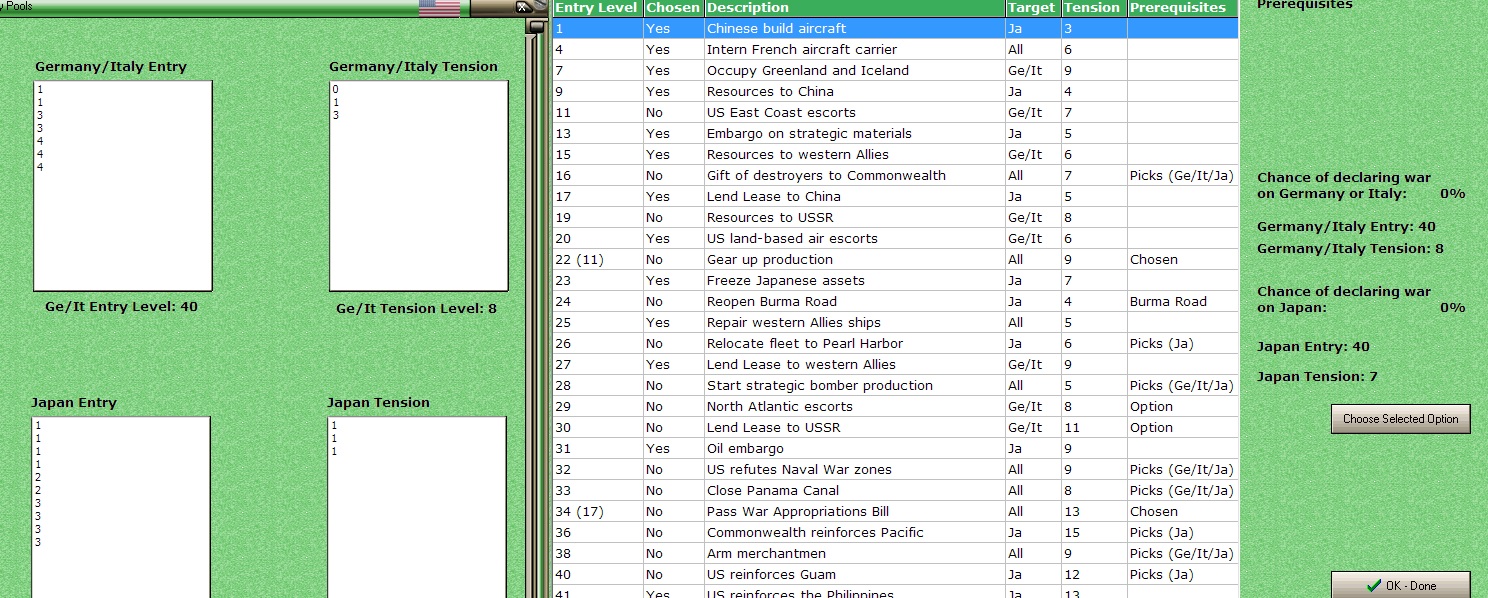Select 'Gift of destroyers to Commonwealth' row
1488x598 pixels.
895,176
